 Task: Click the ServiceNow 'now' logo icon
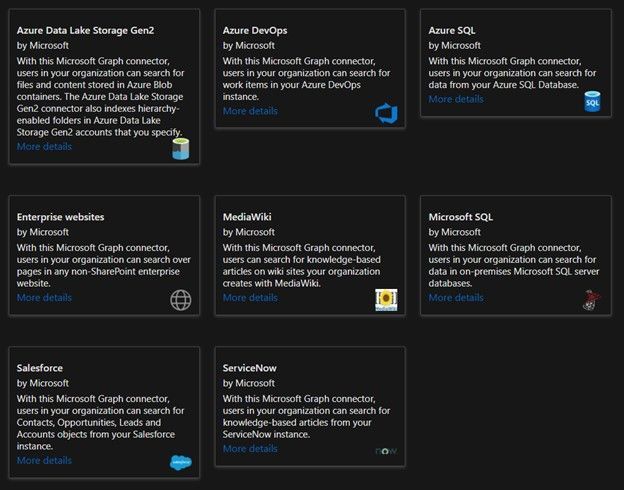point(386,451)
